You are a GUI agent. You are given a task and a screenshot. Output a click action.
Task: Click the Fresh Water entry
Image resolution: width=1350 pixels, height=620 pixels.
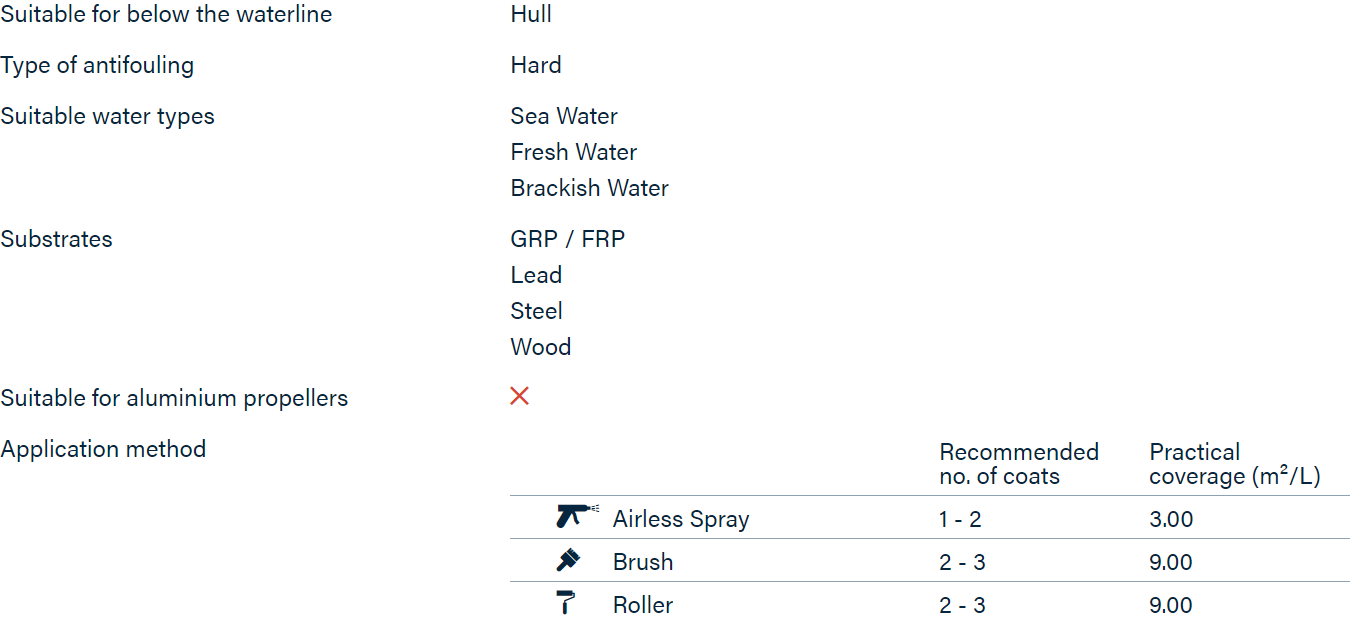click(x=574, y=152)
